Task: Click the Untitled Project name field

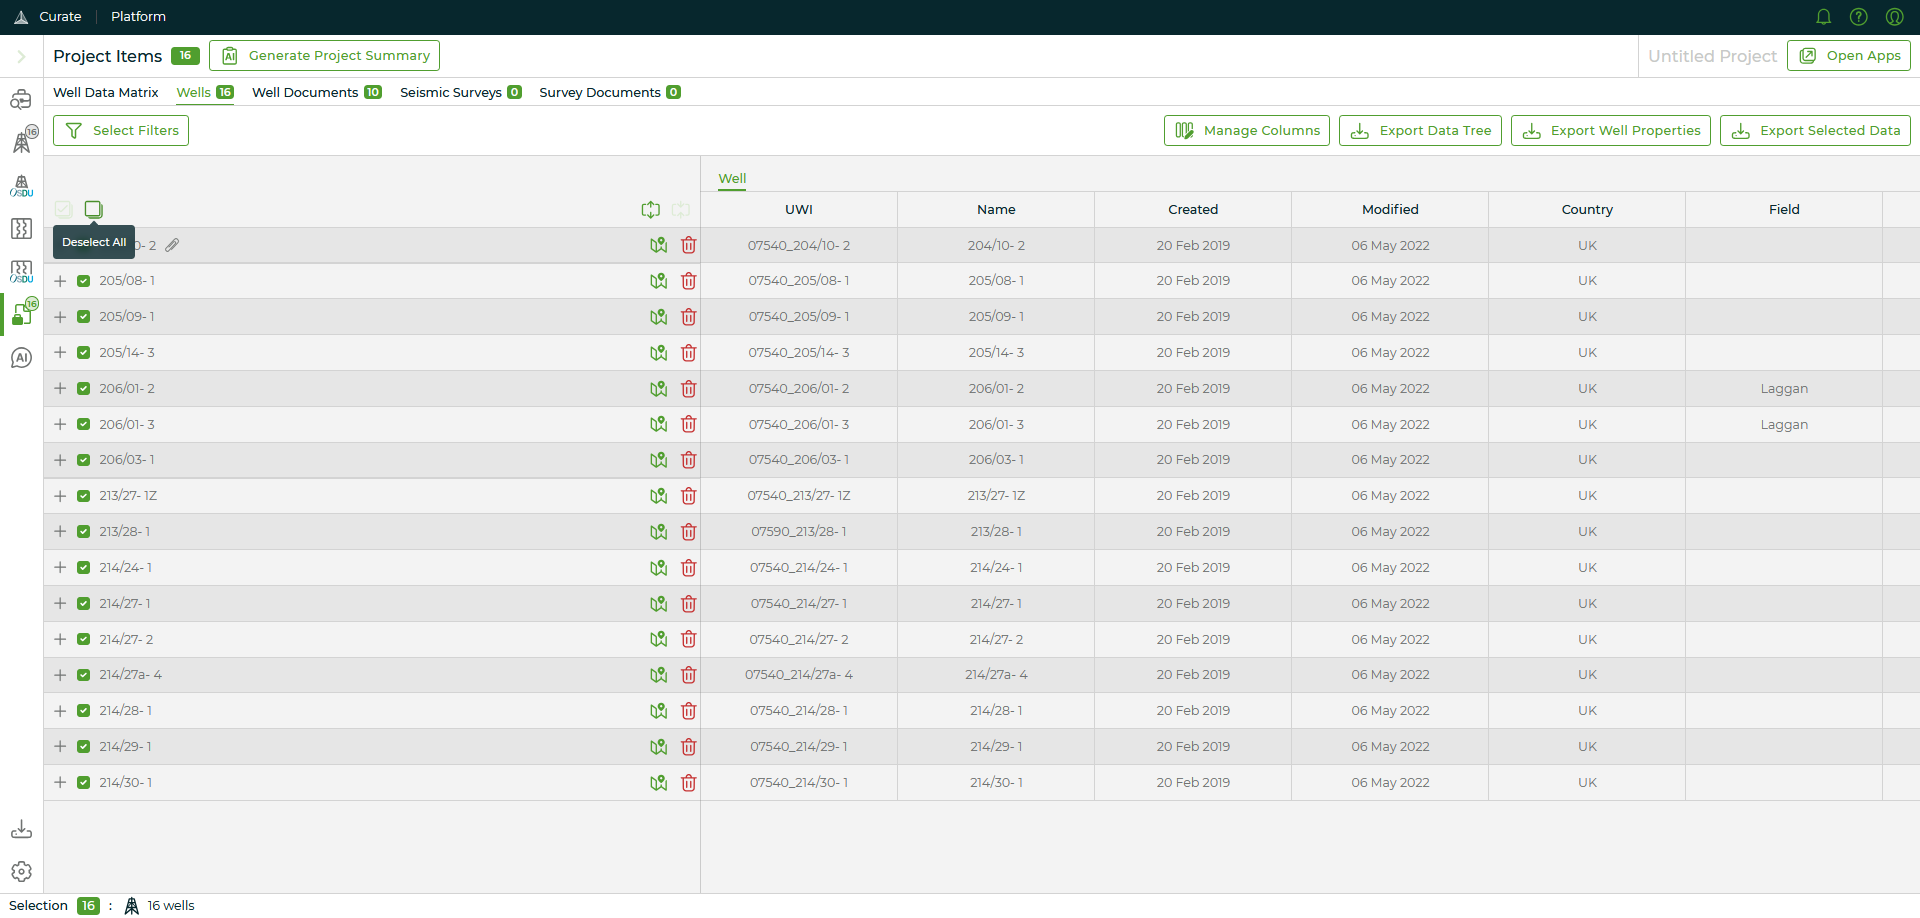Action: pos(1712,56)
